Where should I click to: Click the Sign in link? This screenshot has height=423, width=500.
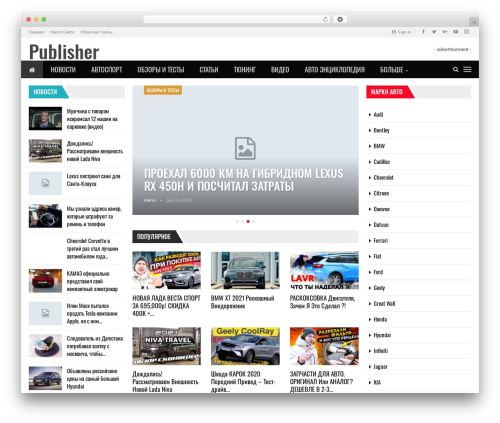click(401, 32)
